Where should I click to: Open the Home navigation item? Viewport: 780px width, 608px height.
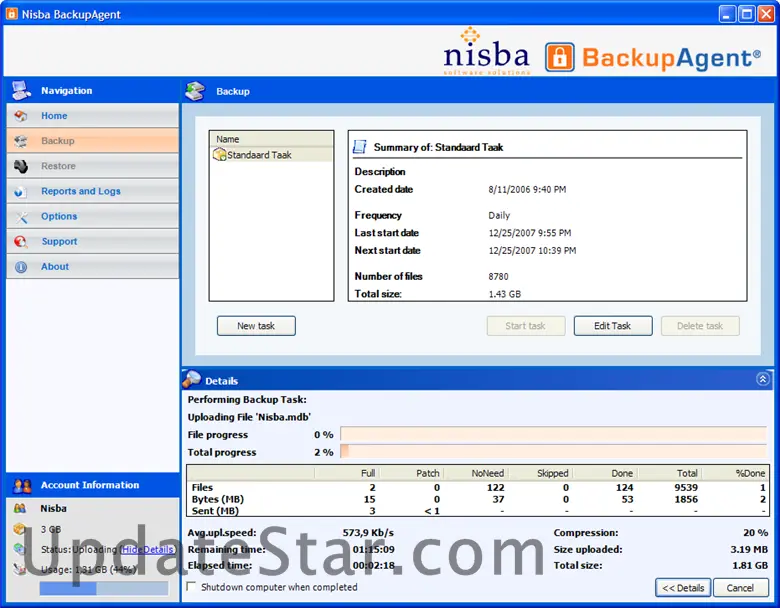pyautogui.click(x=93, y=116)
